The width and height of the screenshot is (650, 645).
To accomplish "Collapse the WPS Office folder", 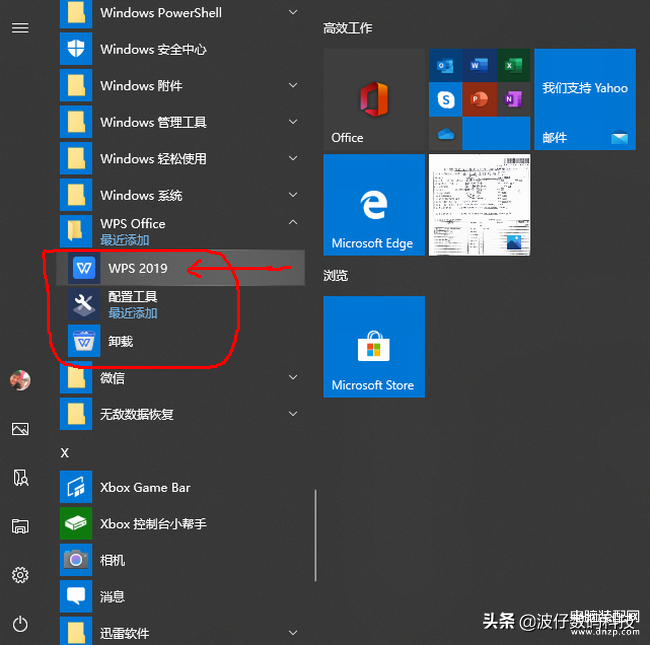I will tap(180, 231).
